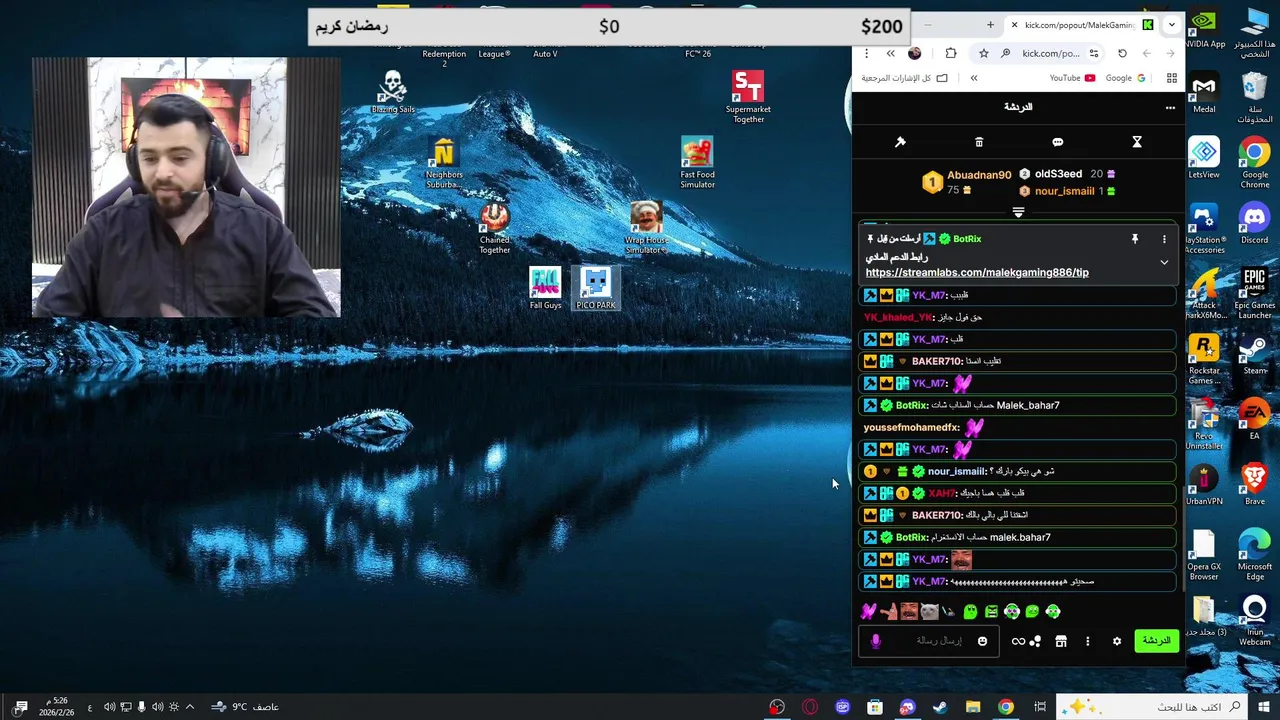This screenshot has width=1280, height=720.
Task: Open the apps grid in bookmarks bar
Action: click(1171, 78)
